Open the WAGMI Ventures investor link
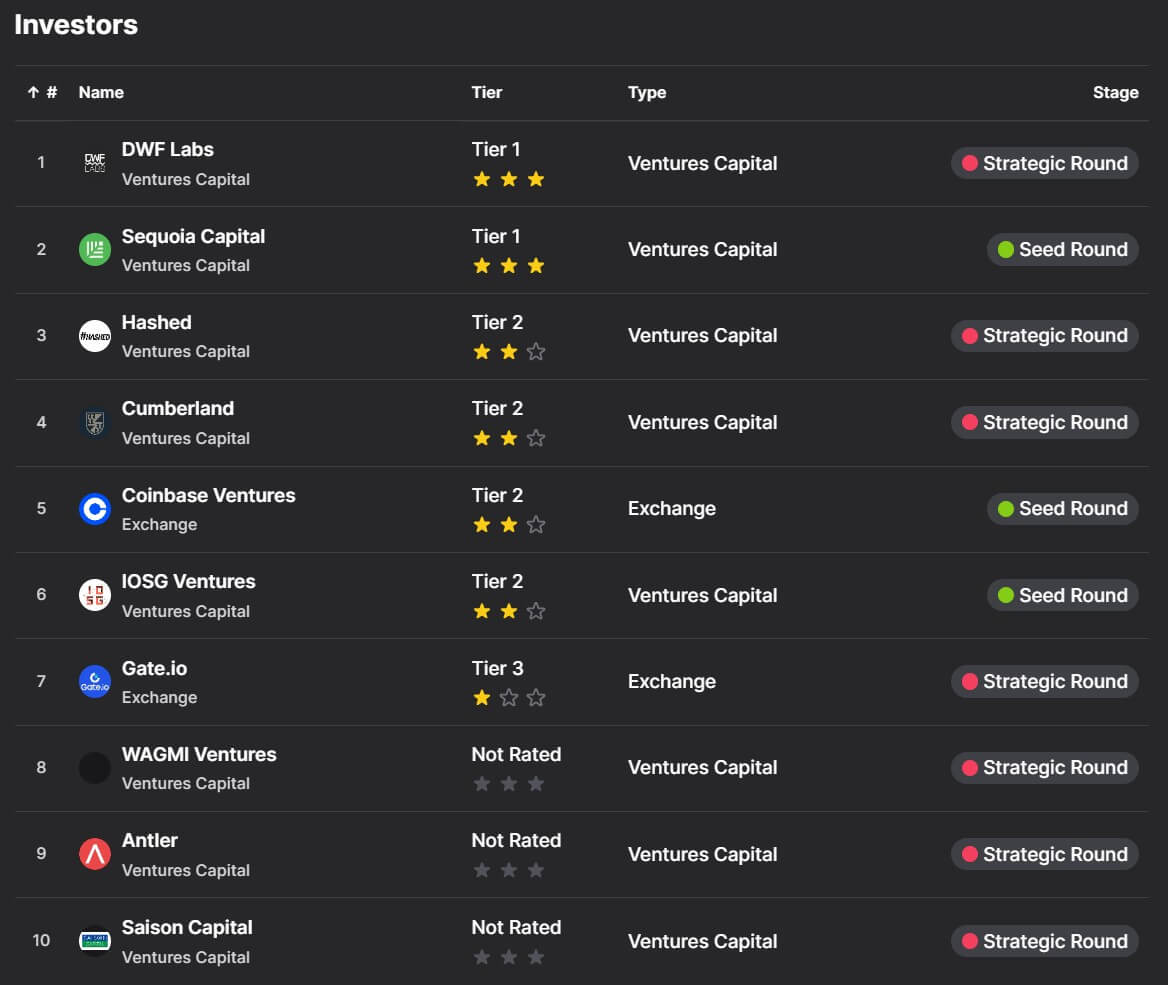The height and width of the screenshot is (985, 1168). click(x=199, y=754)
